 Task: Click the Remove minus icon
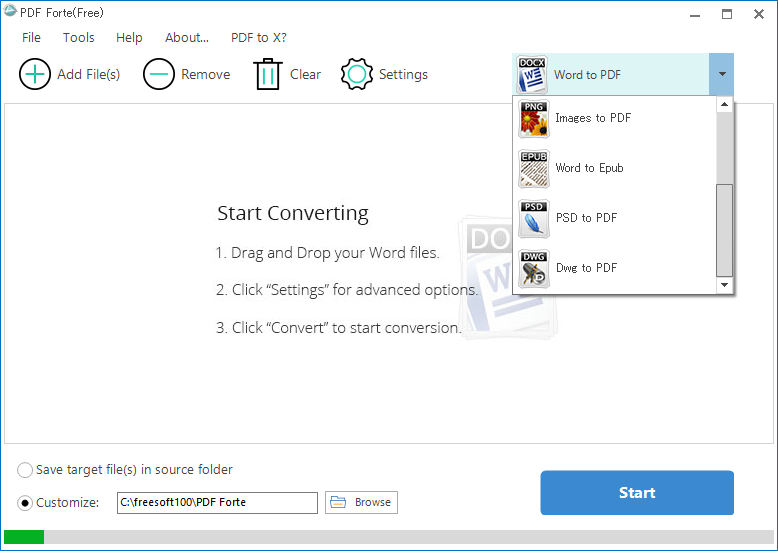[159, 74]
